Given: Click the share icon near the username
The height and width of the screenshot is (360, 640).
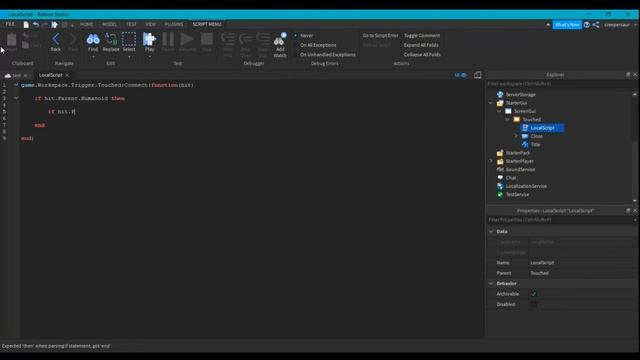Looking at the screenshot, I should pos(596,24).
